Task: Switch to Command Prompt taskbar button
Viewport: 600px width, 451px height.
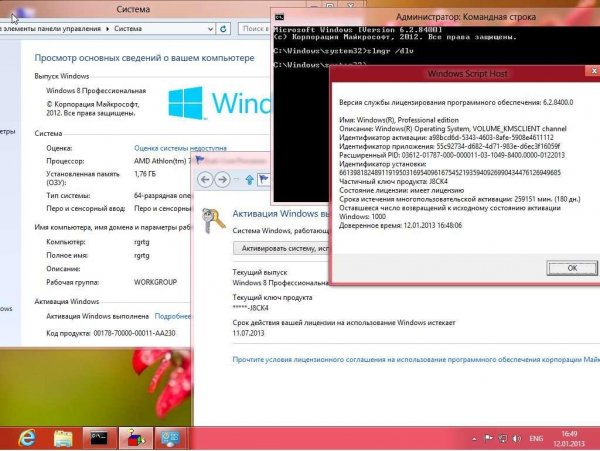Action: tap(99, 438)
